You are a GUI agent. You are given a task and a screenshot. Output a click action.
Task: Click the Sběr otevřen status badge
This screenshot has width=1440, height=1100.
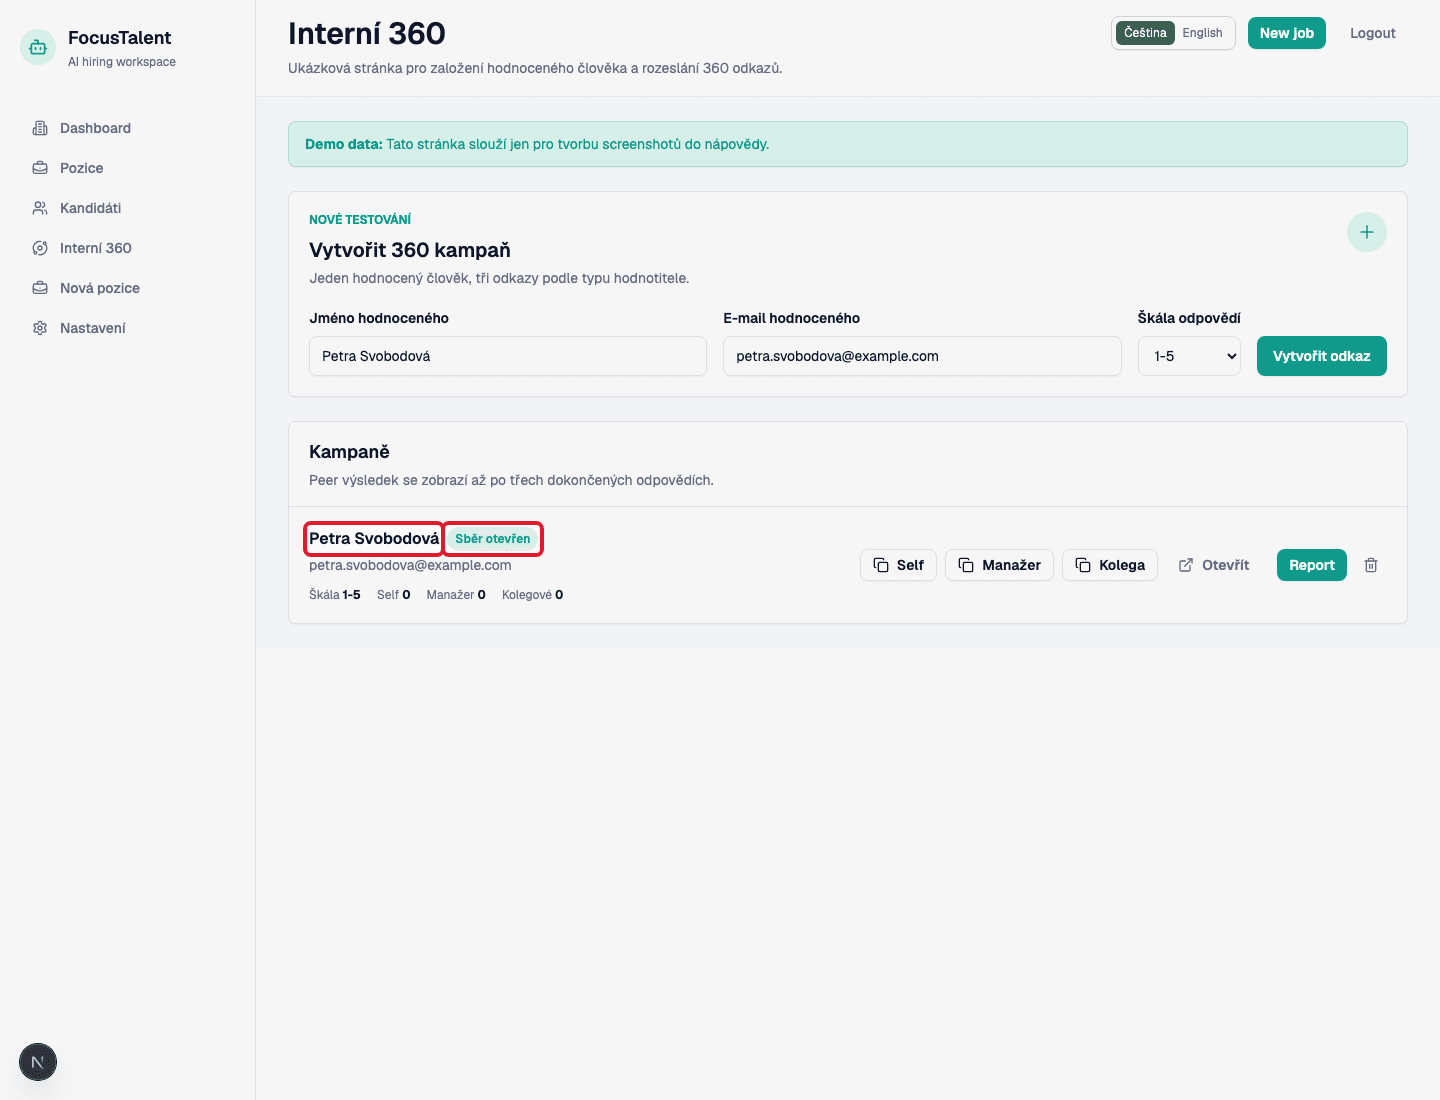click(493, 539)
